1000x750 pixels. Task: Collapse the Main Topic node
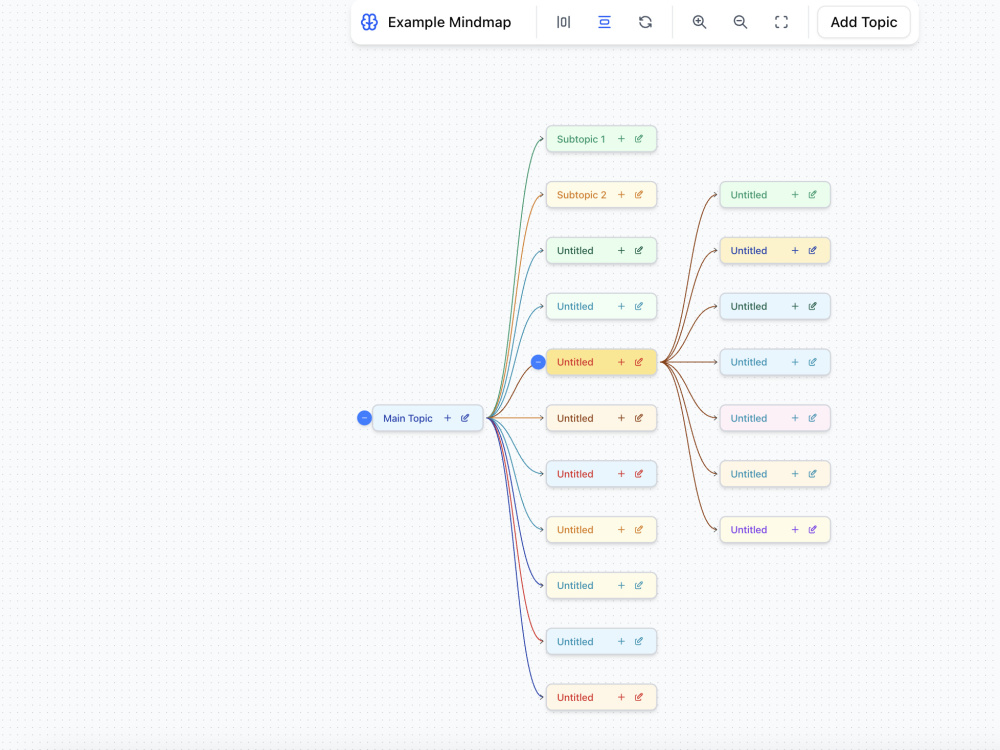point(364,418)
